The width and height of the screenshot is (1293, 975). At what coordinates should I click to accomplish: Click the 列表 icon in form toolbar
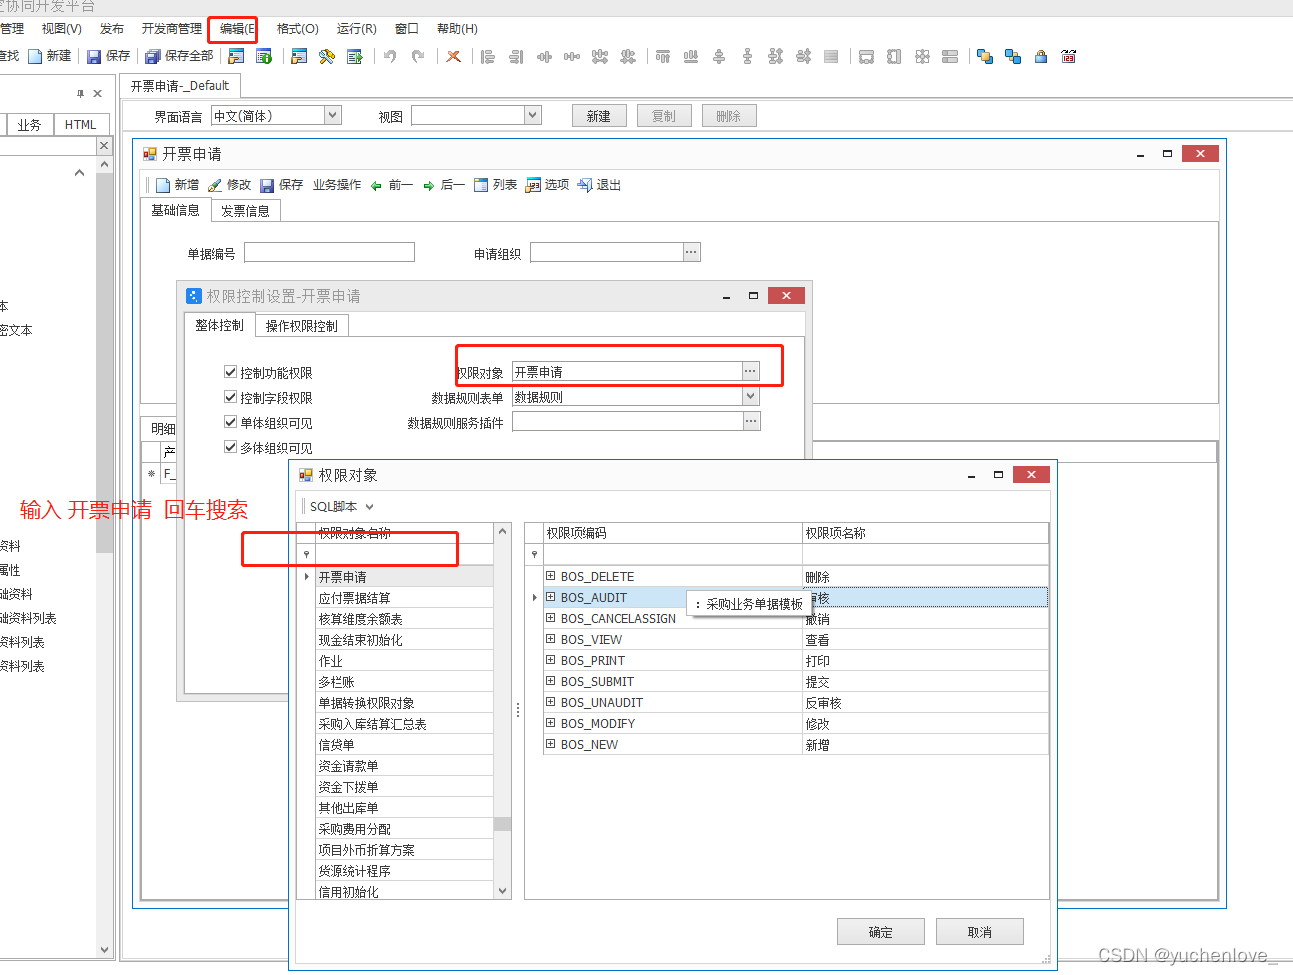pos(481,185)
